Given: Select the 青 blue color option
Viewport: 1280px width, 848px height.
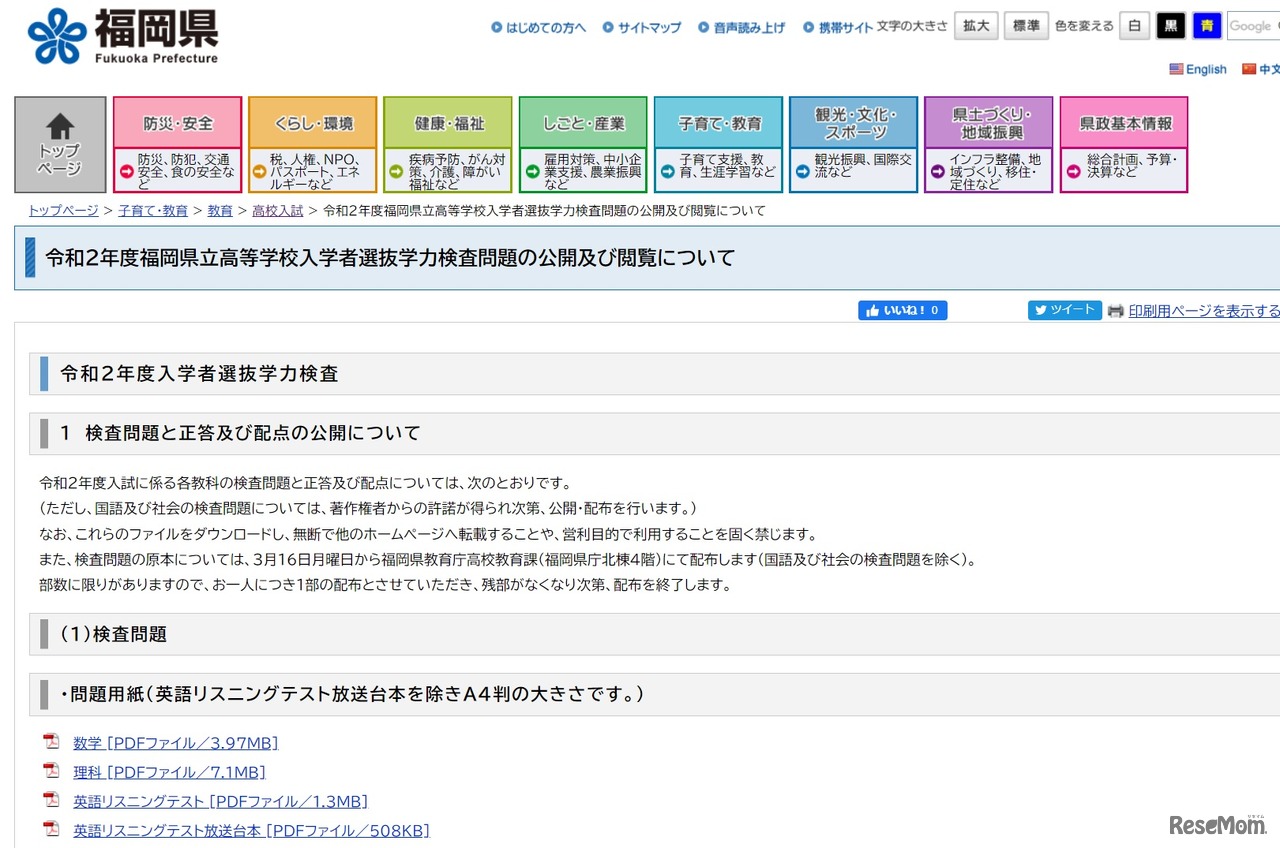Looking at the screenshot, I should 1207,26.
